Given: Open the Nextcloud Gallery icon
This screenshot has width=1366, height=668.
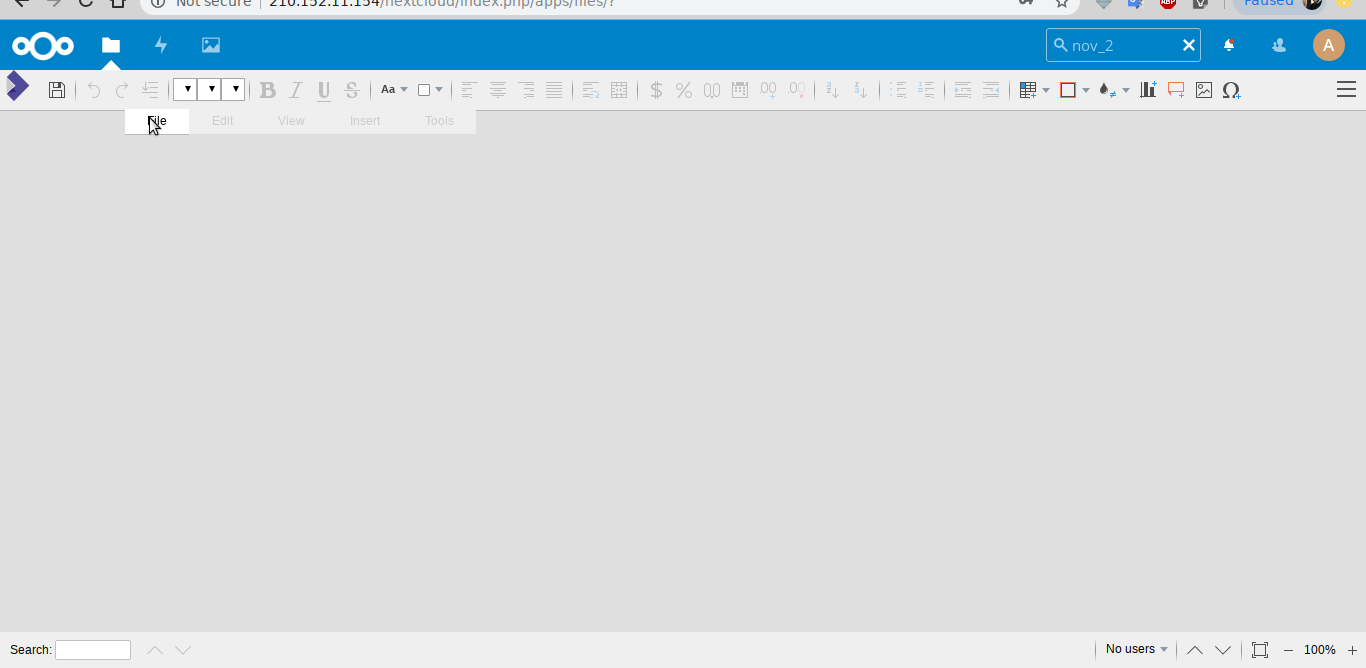Looking at the screenshot, I should click(x=211, y=45).
